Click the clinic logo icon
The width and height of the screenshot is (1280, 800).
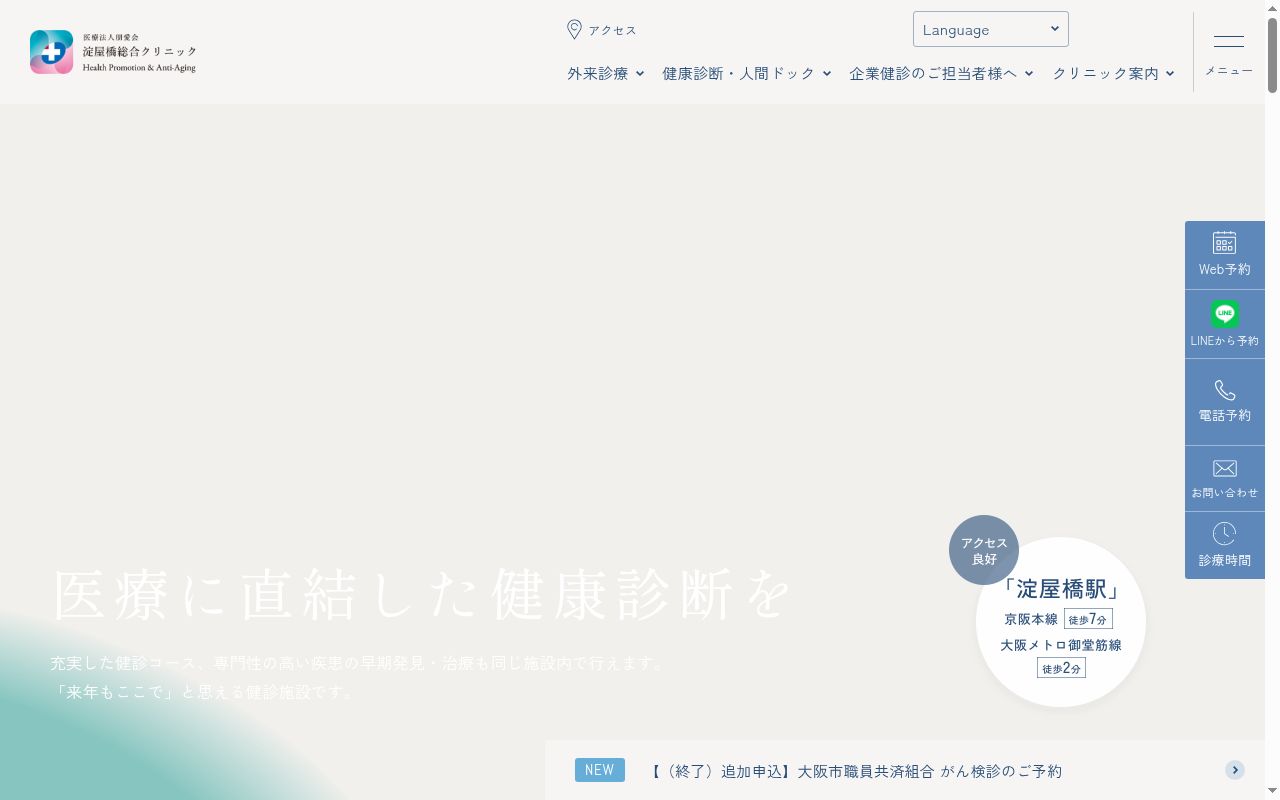pyautogui.click(x=51, y=52)
